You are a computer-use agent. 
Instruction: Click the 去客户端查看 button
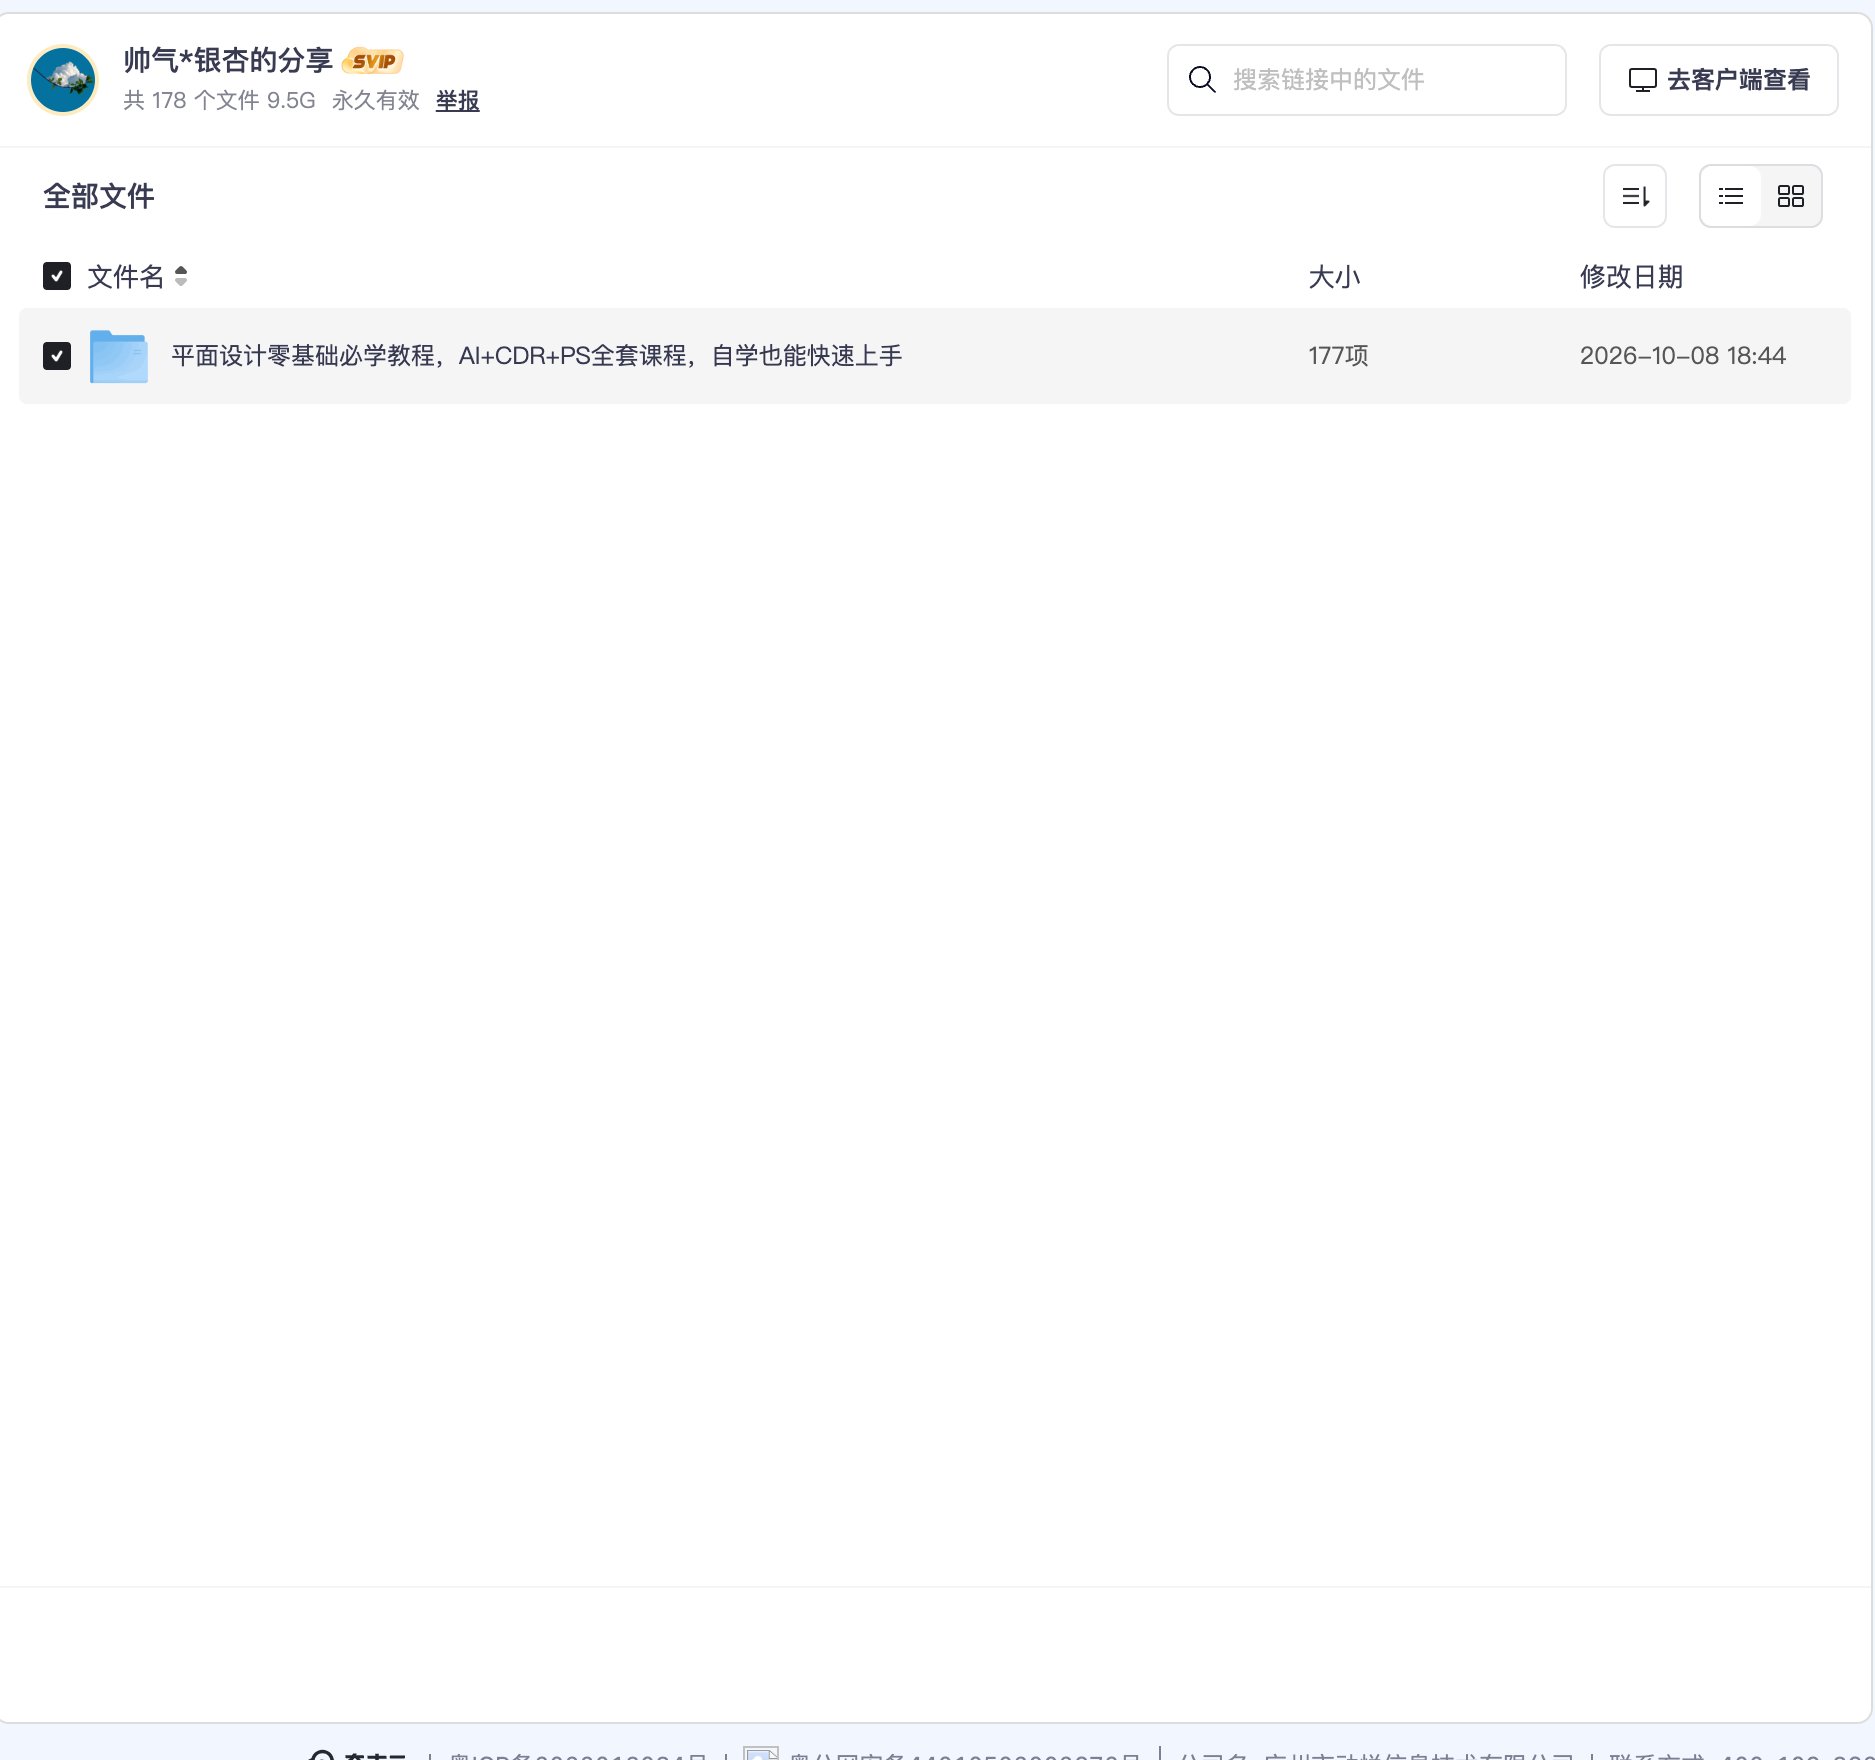(1719, 80)
